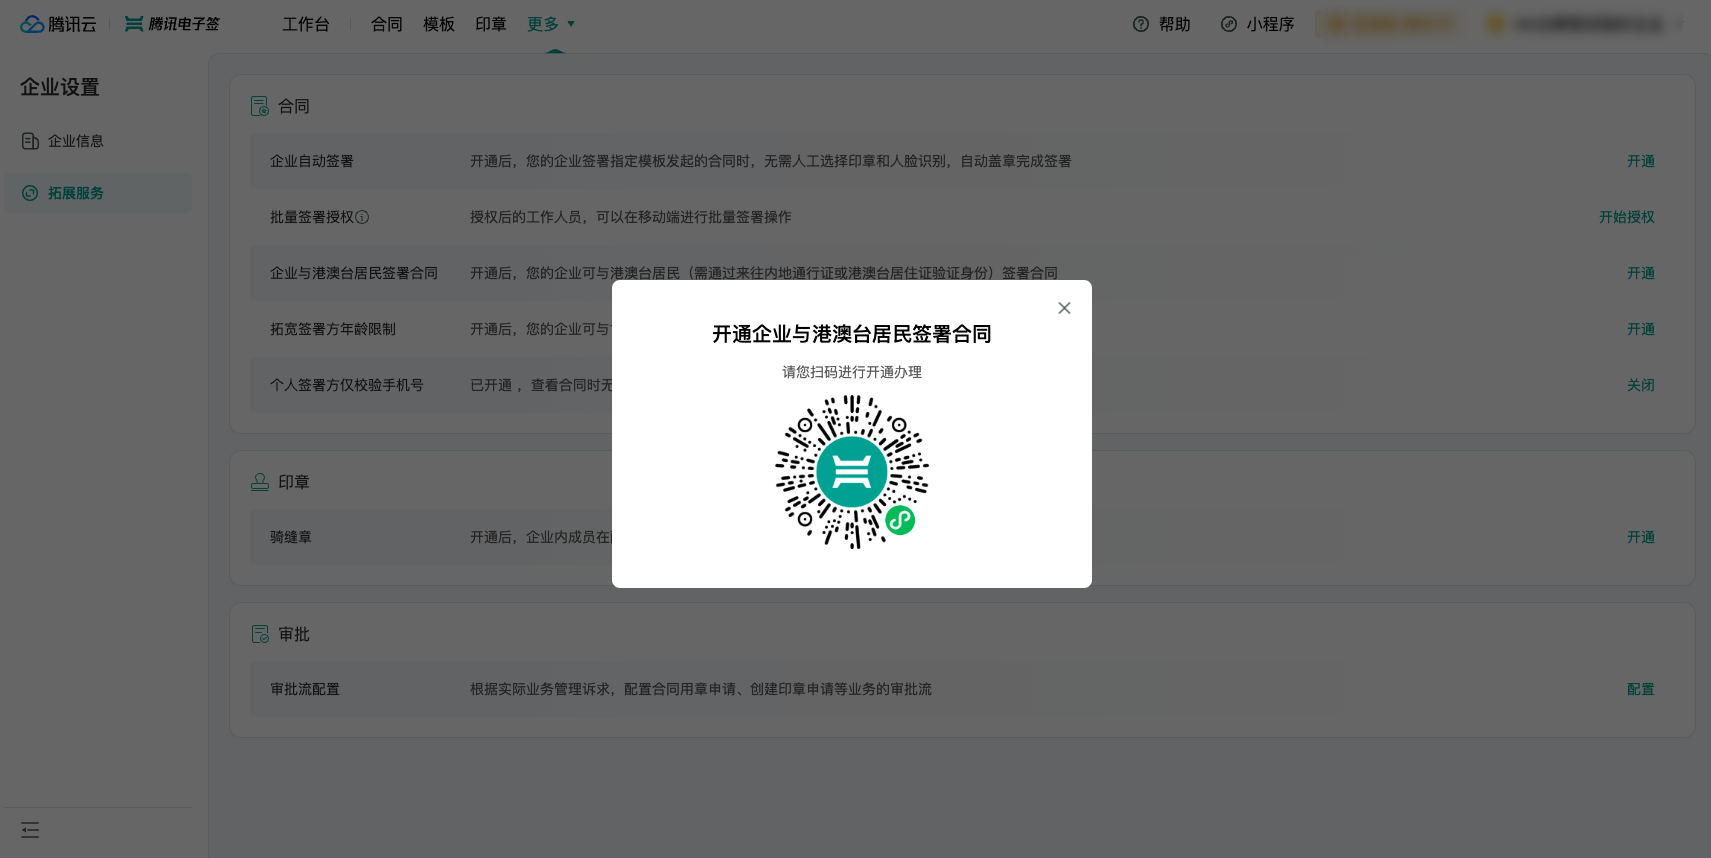The image size is (1711, 858).
Task: Open the 模板 top menu
Action: (439, 24)
